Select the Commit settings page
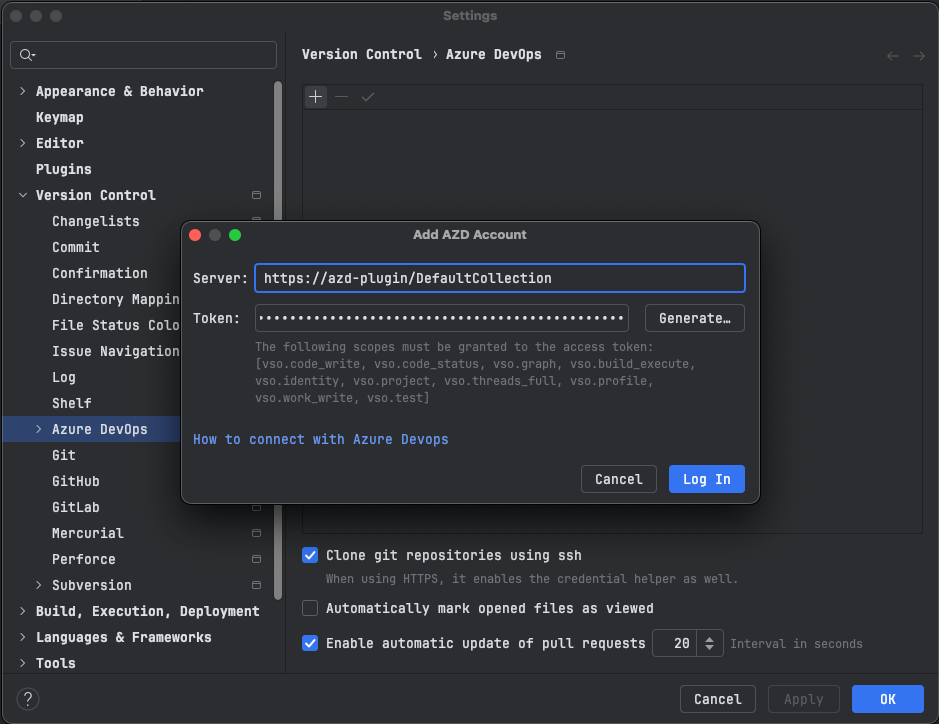This screenshot has height=724, width=939. (x=76, y=247)
